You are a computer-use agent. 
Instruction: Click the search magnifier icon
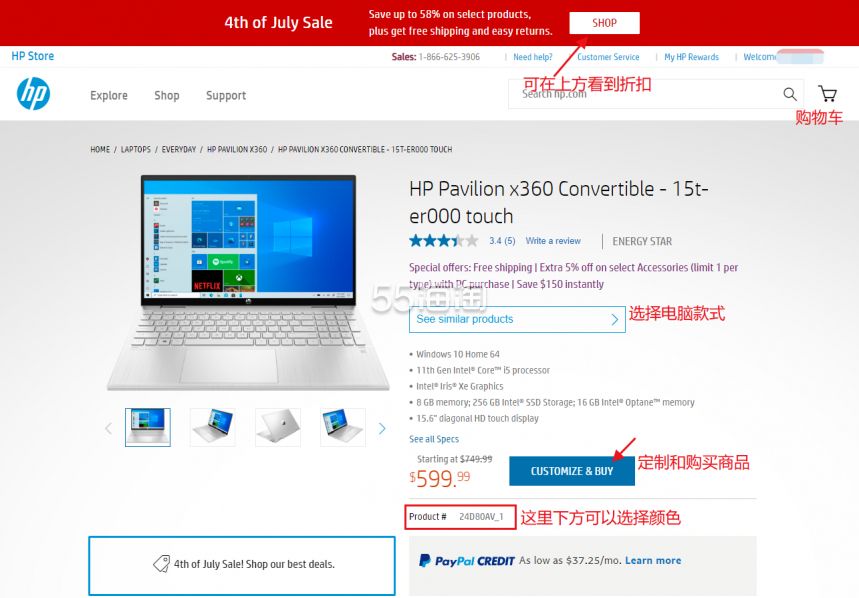(789, 94)
